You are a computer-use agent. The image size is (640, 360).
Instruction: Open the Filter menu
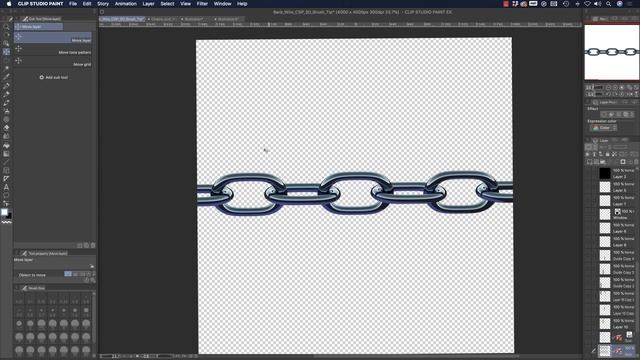coord(202,4)
